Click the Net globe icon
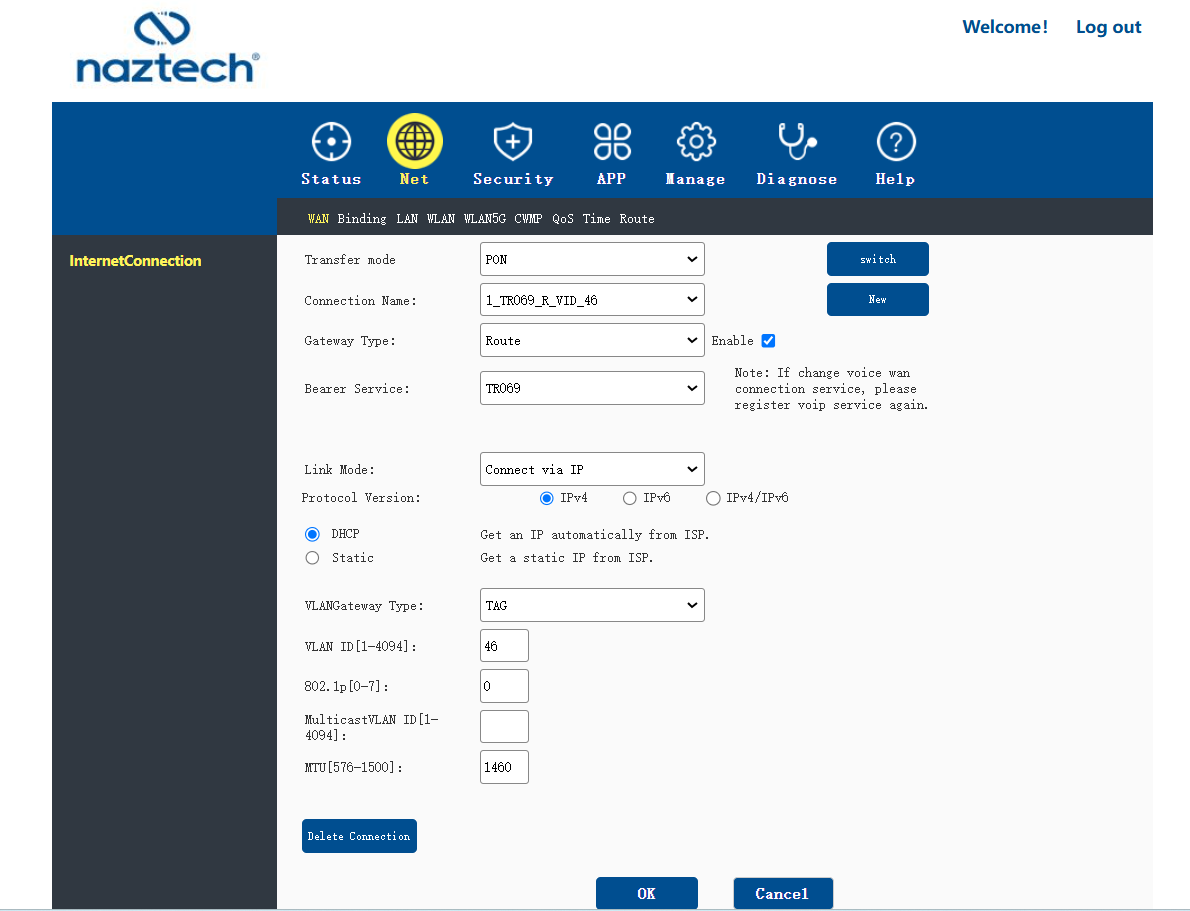Viewport: 1190px width, 911px height. click(x=415, y=141)
